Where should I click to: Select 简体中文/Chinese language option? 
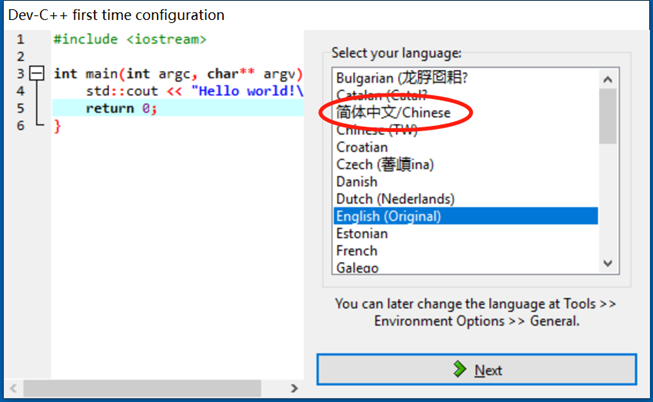point(466,112)
